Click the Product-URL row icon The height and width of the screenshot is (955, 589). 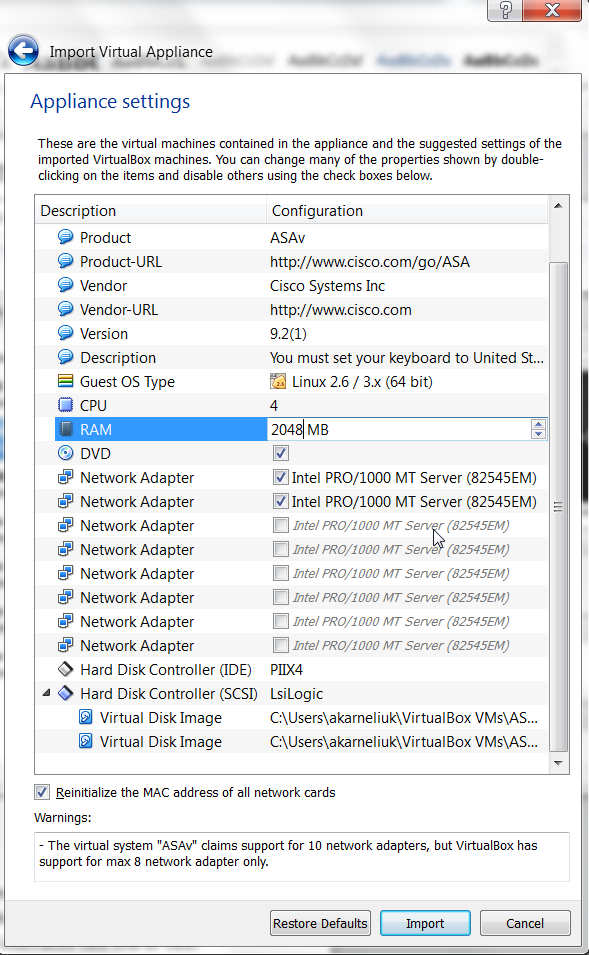(65, 261)
